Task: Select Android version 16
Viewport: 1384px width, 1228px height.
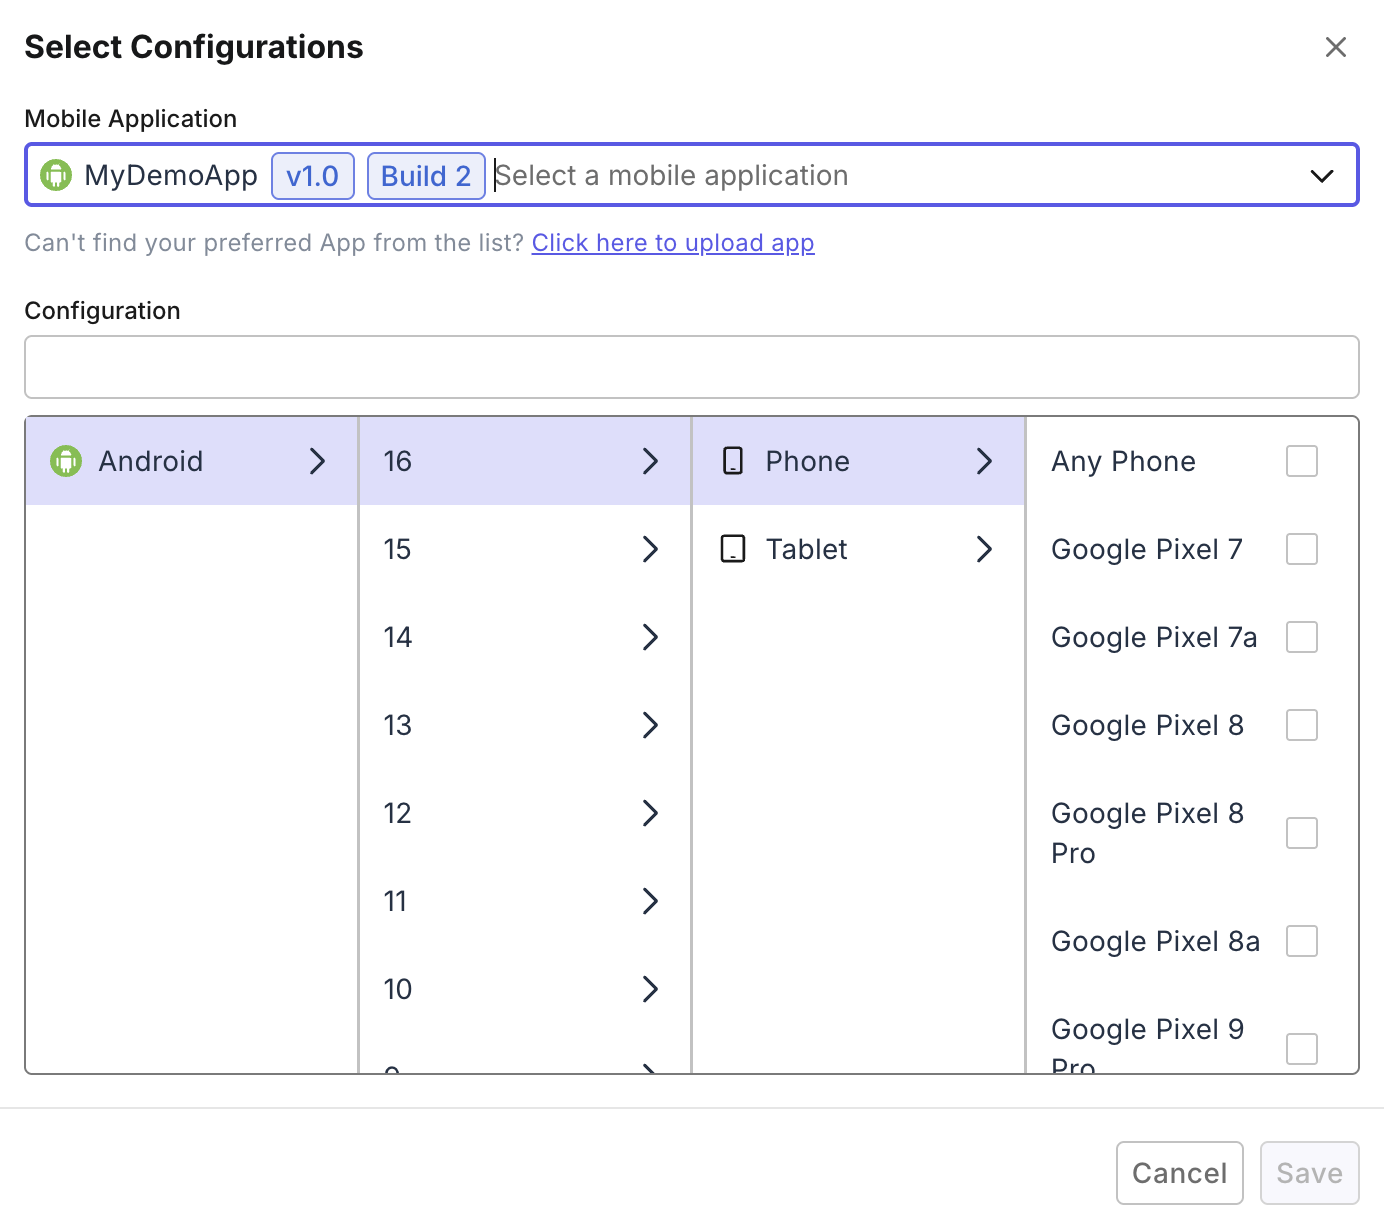Action: (x=525, y=461)
